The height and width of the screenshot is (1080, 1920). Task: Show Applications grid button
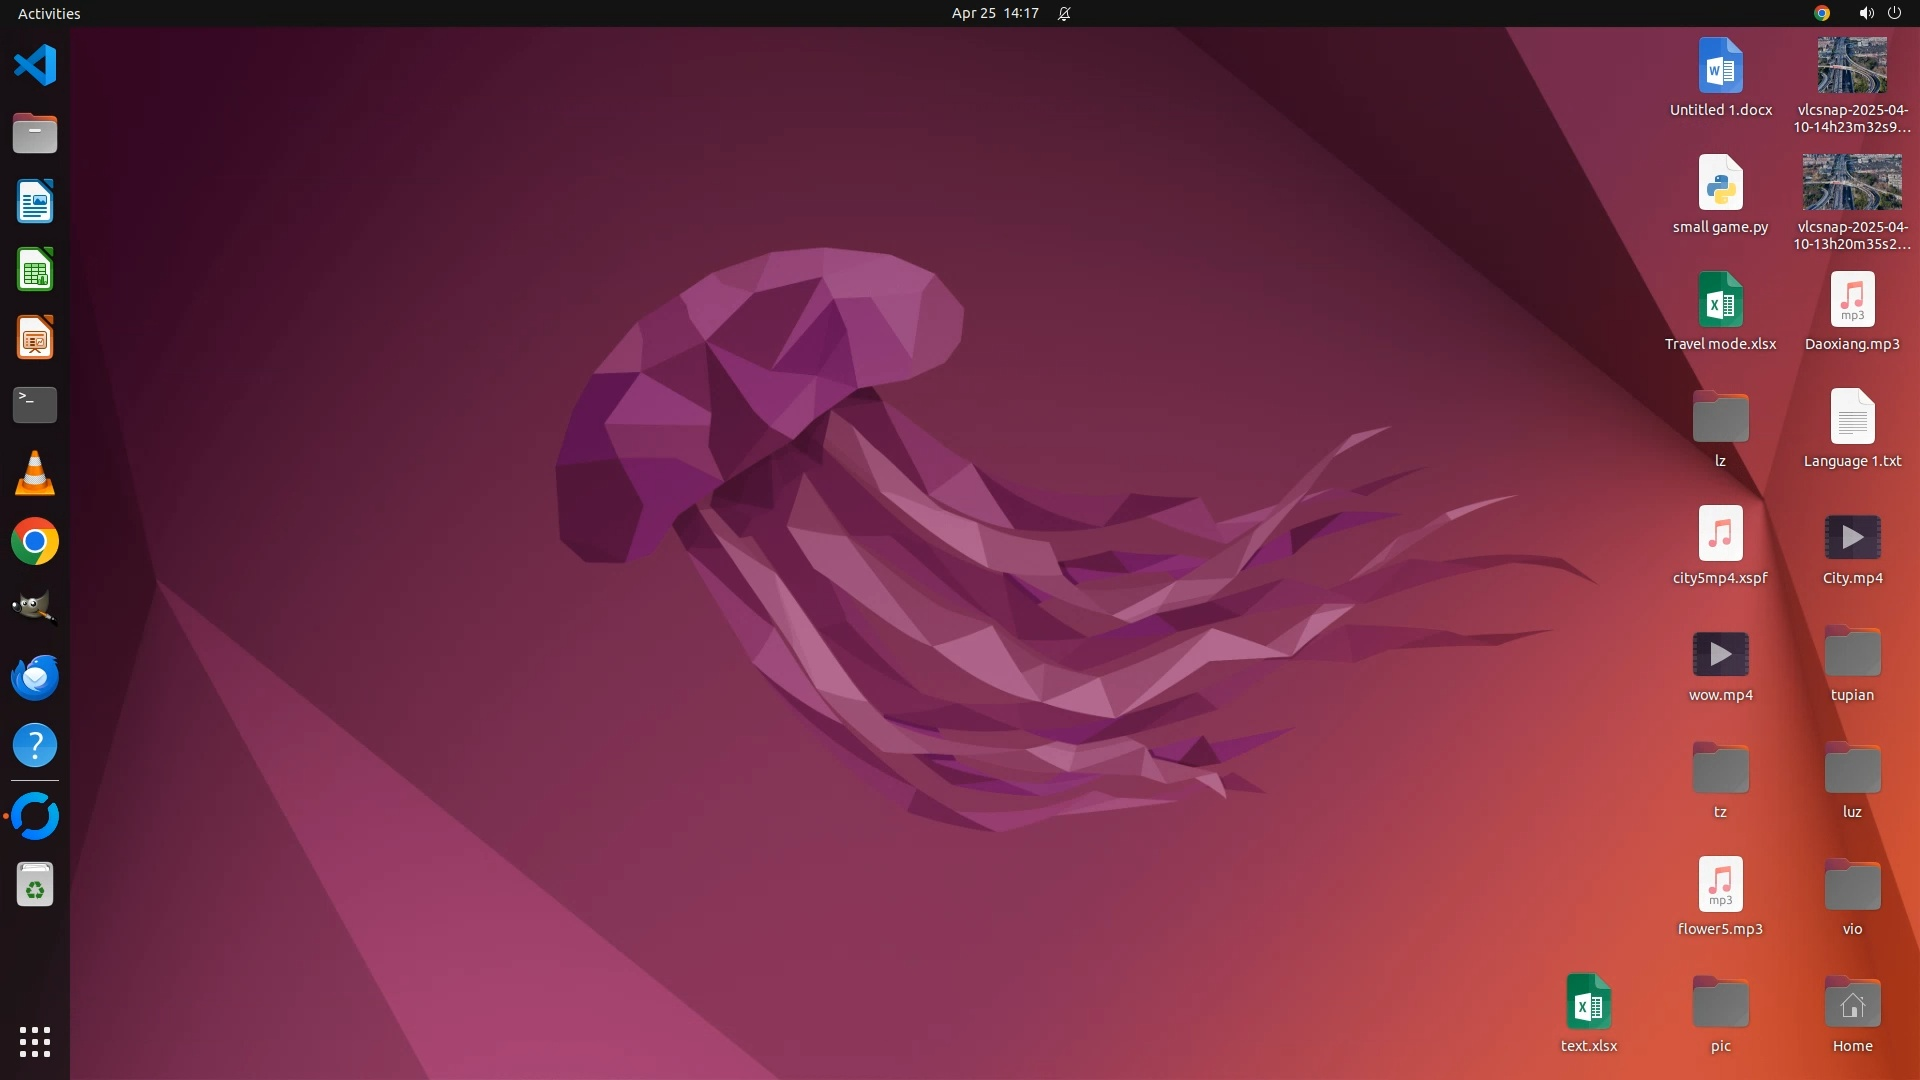pyautogui.click(x=35, y=1041)
